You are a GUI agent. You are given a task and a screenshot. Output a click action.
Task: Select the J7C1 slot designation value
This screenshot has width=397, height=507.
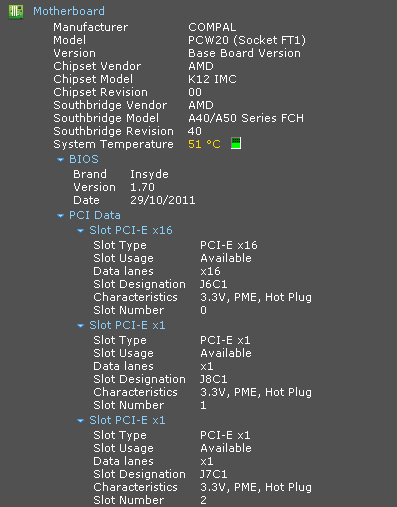213,474
